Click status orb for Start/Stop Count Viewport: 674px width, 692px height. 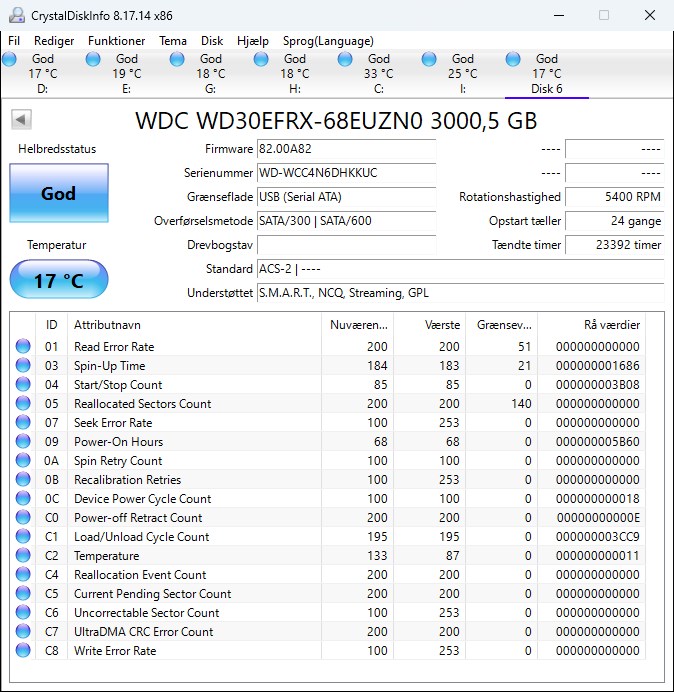click(x=23, y=384)
